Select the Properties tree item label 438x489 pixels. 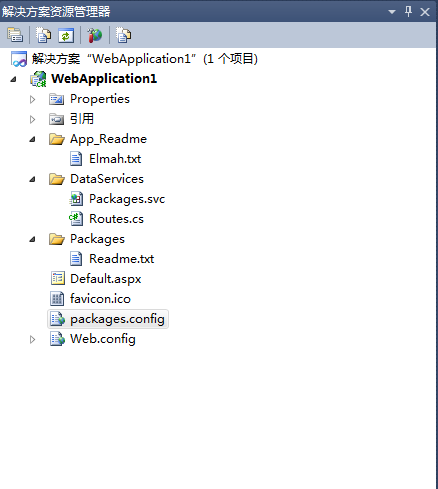pyautogui.click(x=100, y=99)
